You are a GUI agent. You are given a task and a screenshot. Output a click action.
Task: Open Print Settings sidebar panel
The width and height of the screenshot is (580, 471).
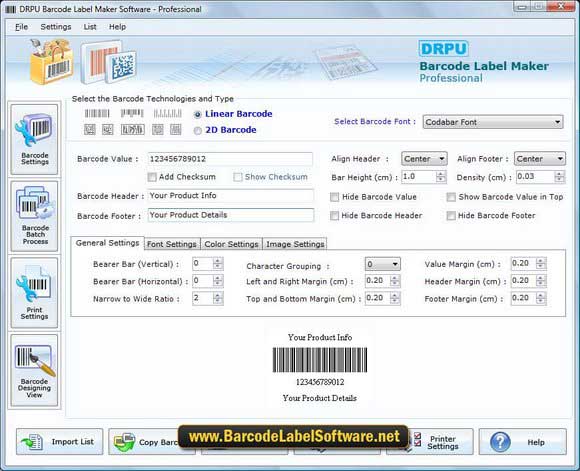coord(34,293)
